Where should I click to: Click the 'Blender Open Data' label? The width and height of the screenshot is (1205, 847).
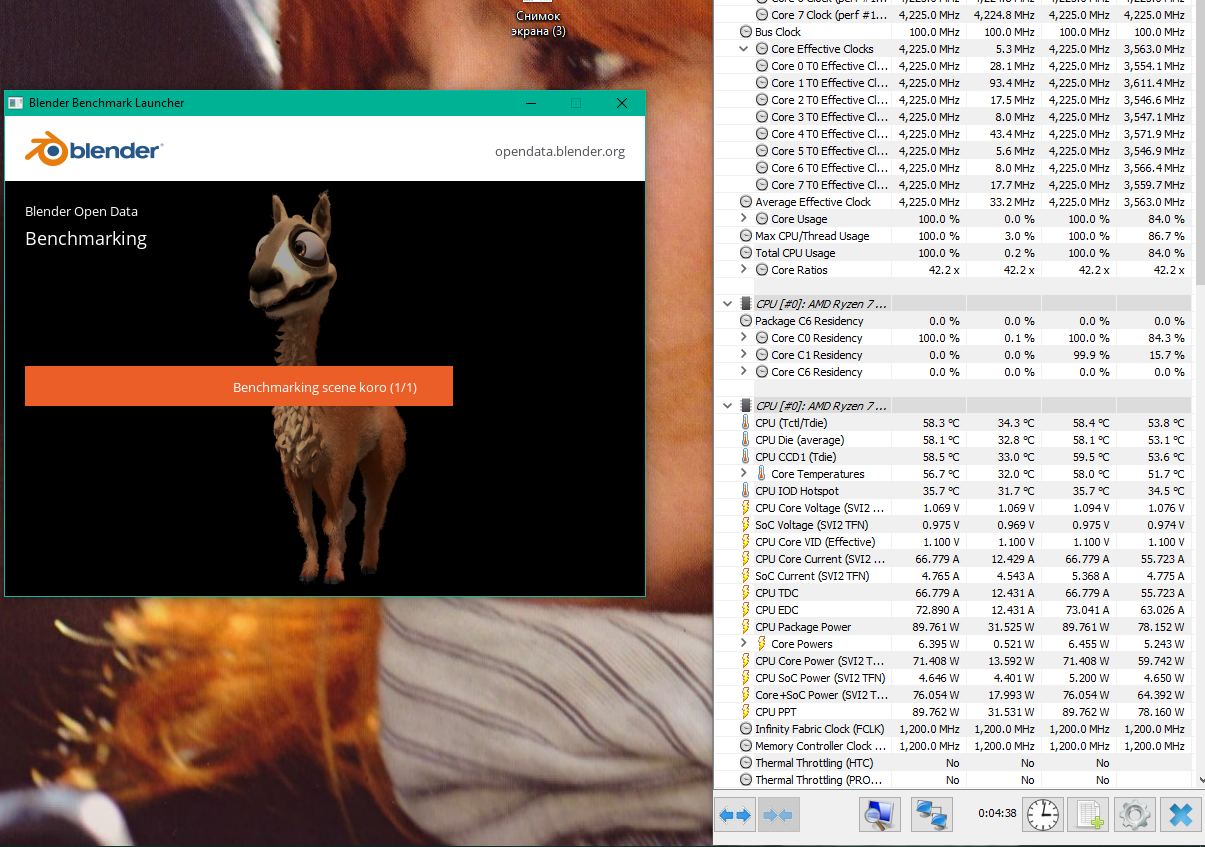(x=81, y=212)
